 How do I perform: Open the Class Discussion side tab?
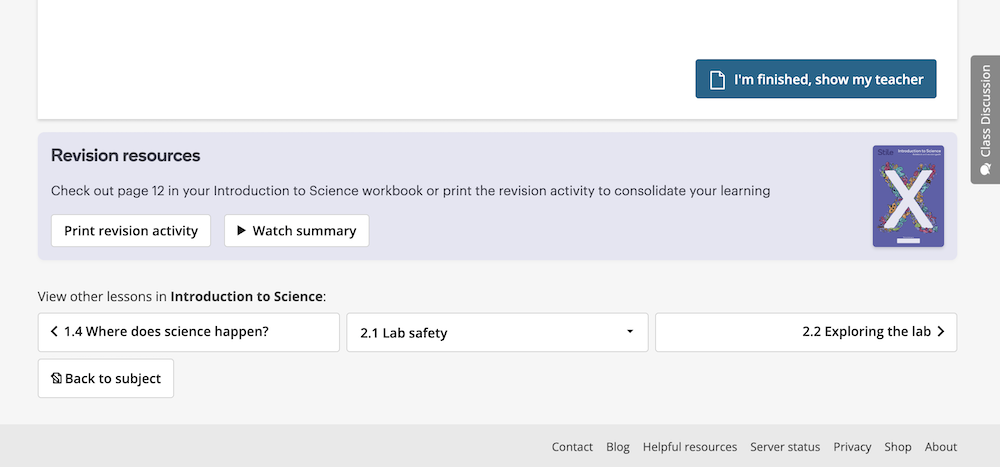[985, 120]
